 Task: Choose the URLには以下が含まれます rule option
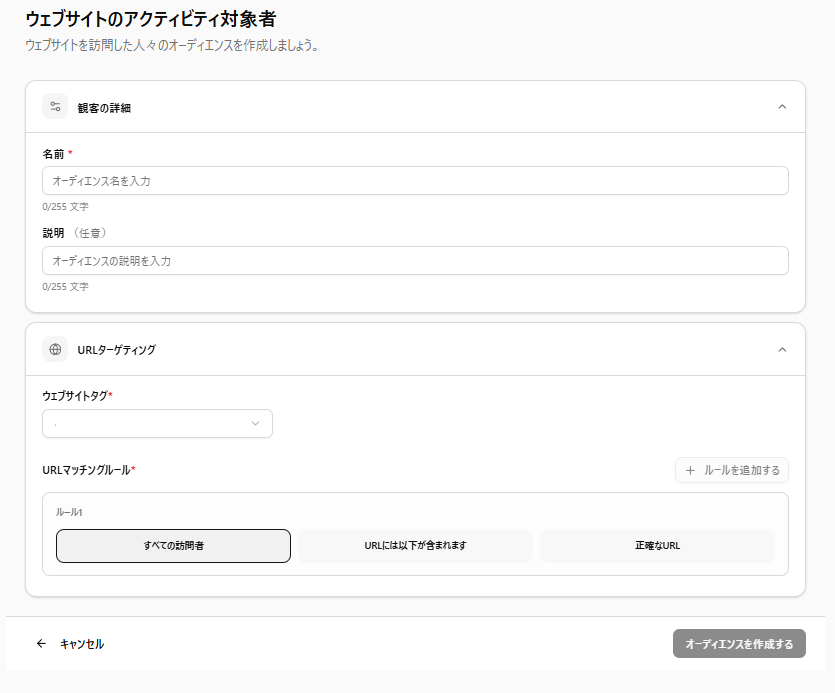click(415, 546)
